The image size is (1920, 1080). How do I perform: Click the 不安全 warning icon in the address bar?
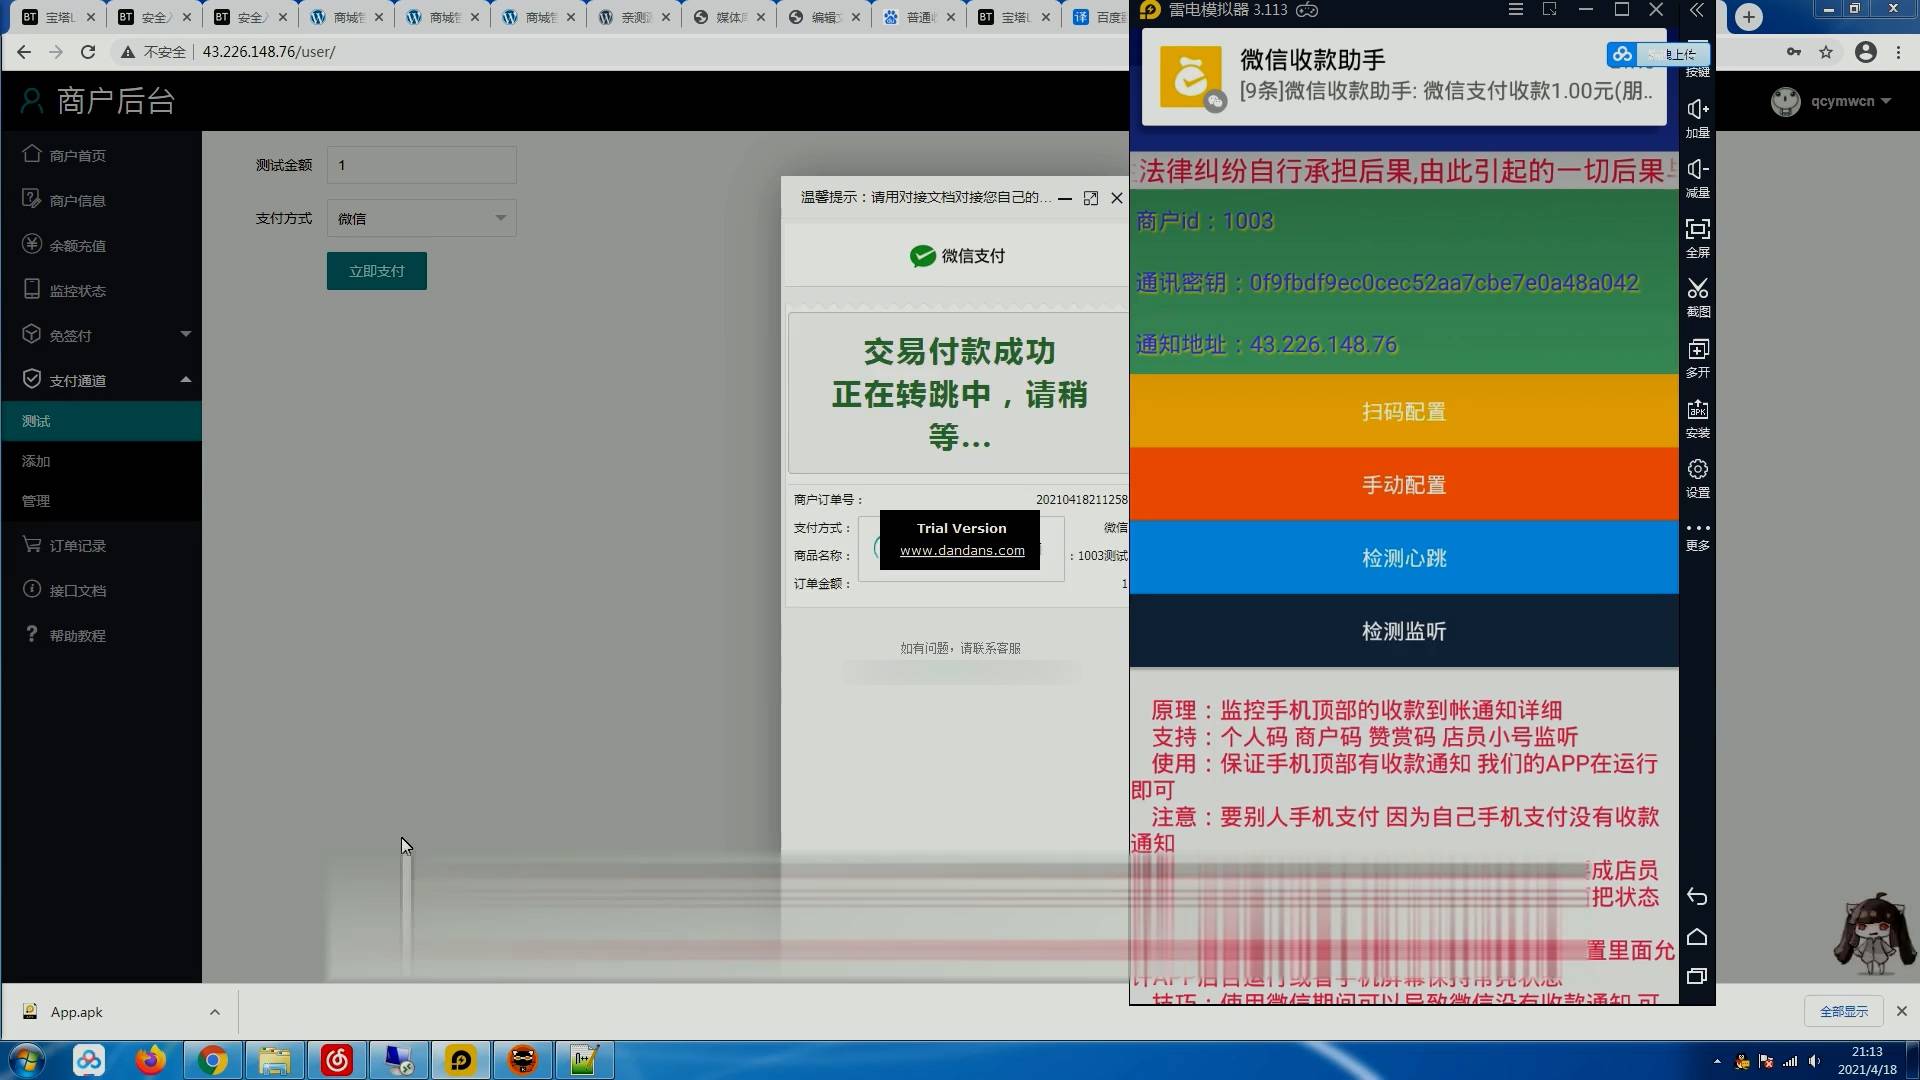point(128,52)
